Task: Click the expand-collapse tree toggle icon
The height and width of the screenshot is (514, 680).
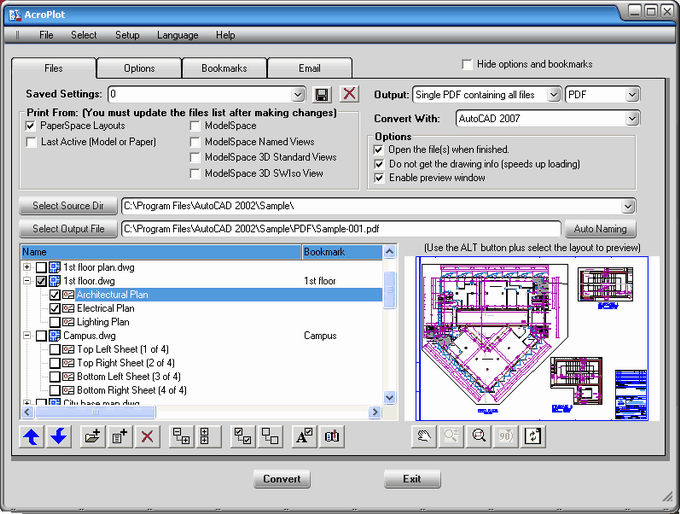Action: pyautogui.click(x=181, y=436)
